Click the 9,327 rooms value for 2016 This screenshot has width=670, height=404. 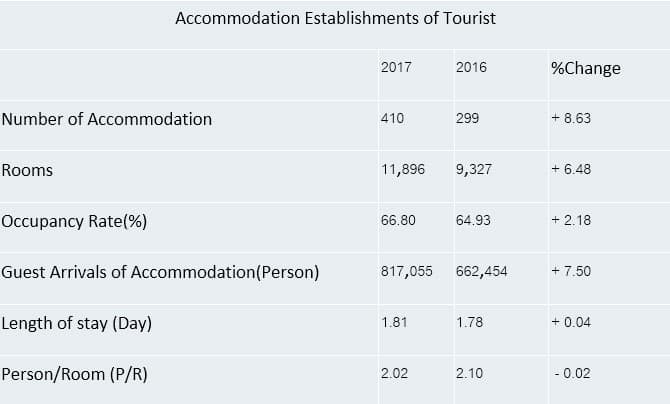[474, 169]
